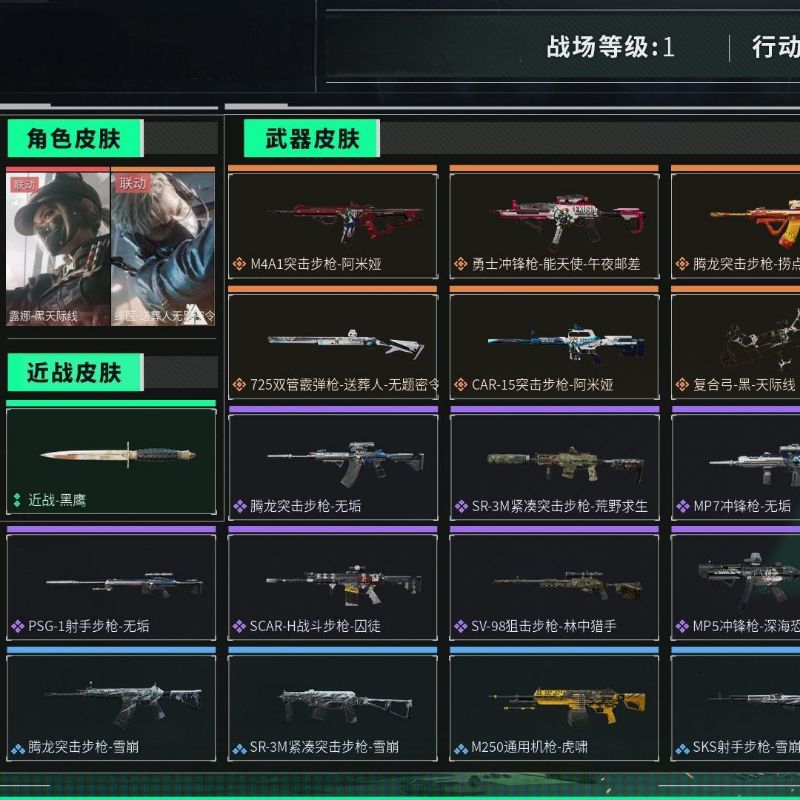The height and width of the screenshot is (800, 800).
Task: Click the 角色皮肤 section header
Action: coord(75,138)
